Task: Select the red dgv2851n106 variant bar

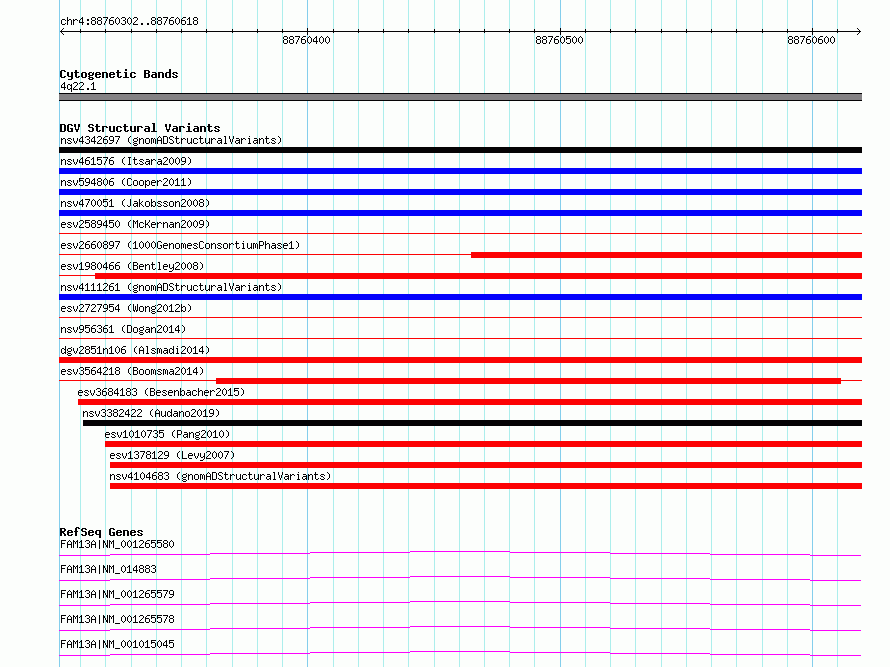Action: point(460,360)
